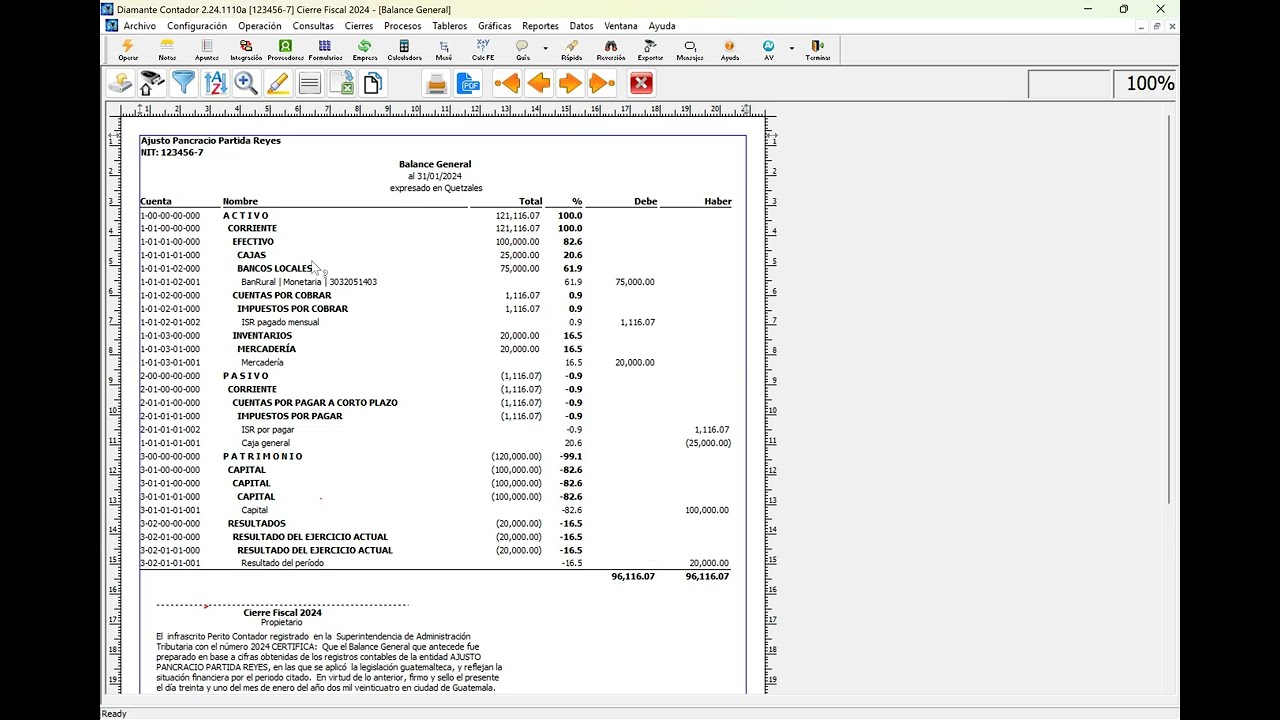The width and height of the screenshot is (1280, 720).
Task: Select the ISR pagado mensual row
Action: (435, 322)
